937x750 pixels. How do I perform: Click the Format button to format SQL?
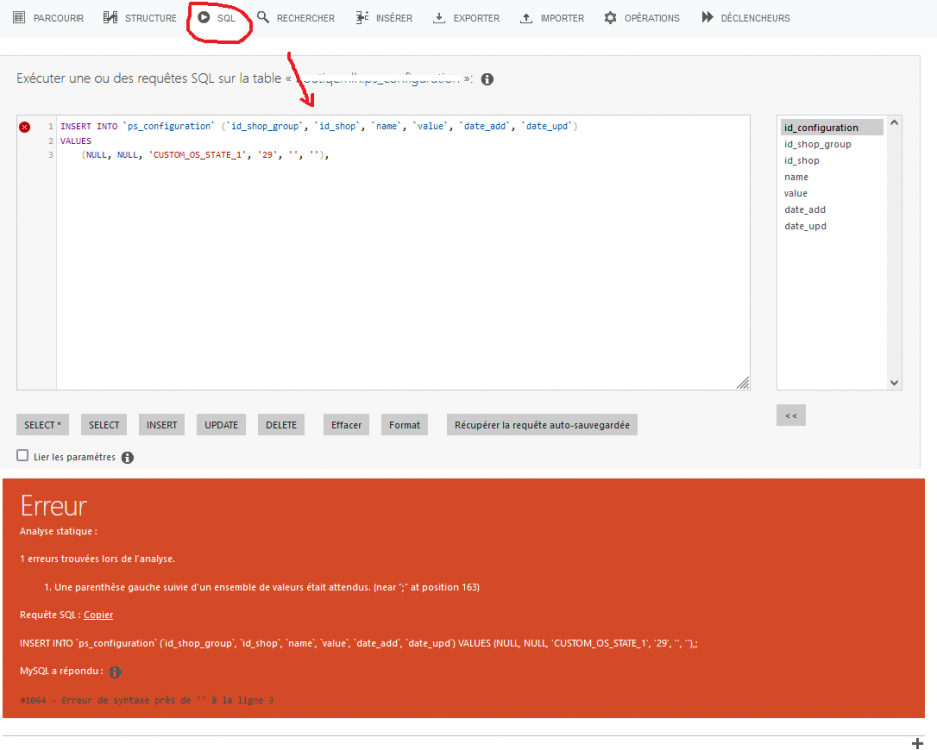pos(404,424)
